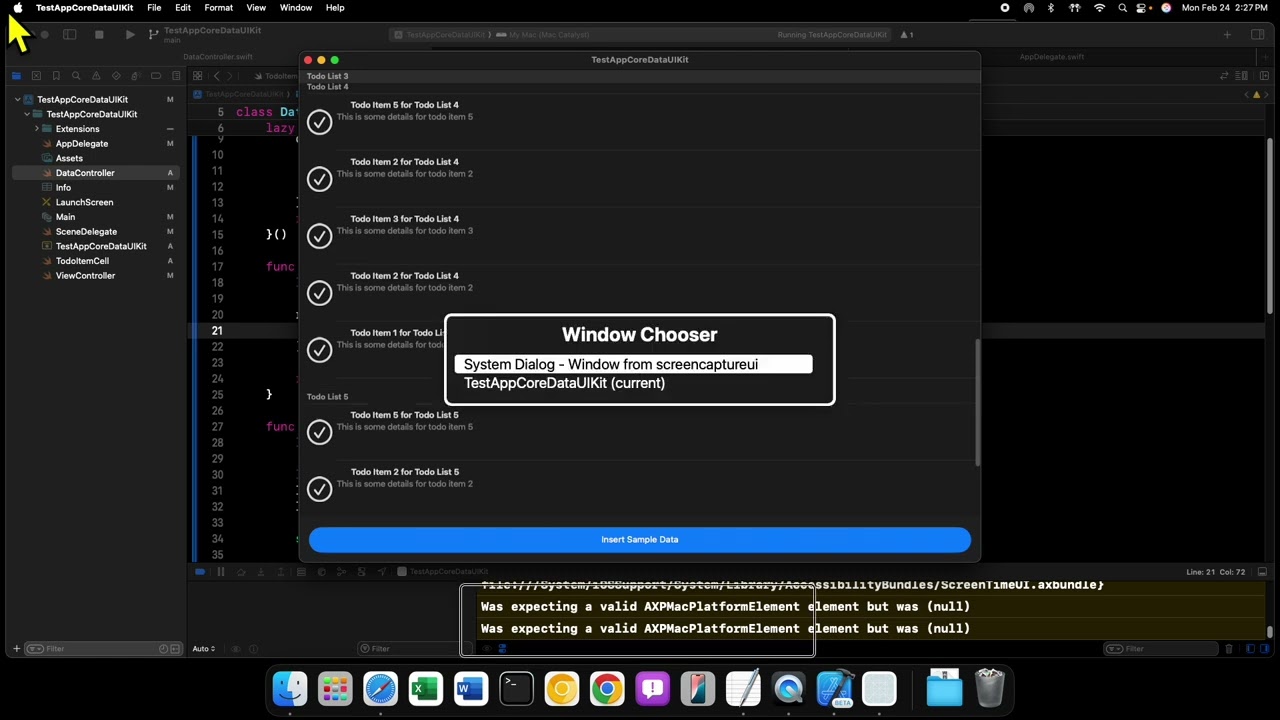
Task: Open the Trash in the Dock
Action: click(989, 689)
